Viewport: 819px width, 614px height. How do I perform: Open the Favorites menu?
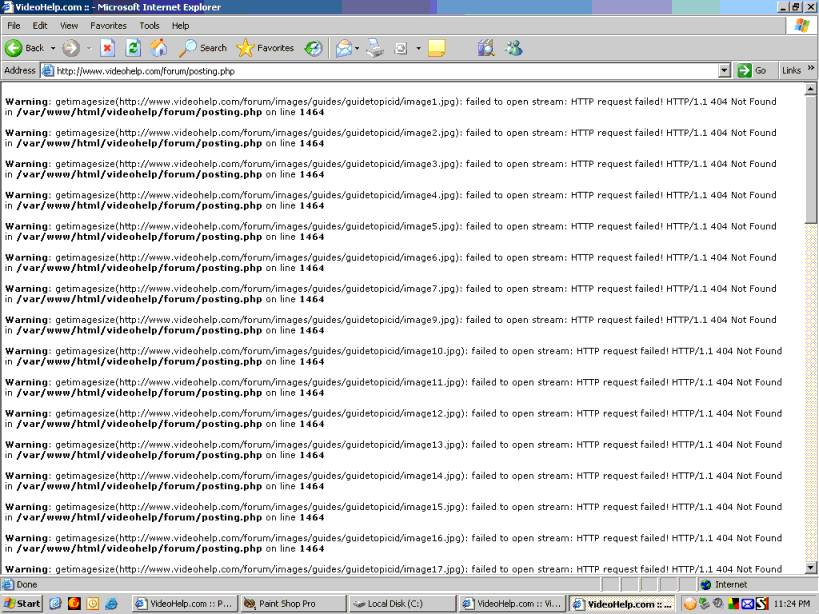click(x=108, y=26)
